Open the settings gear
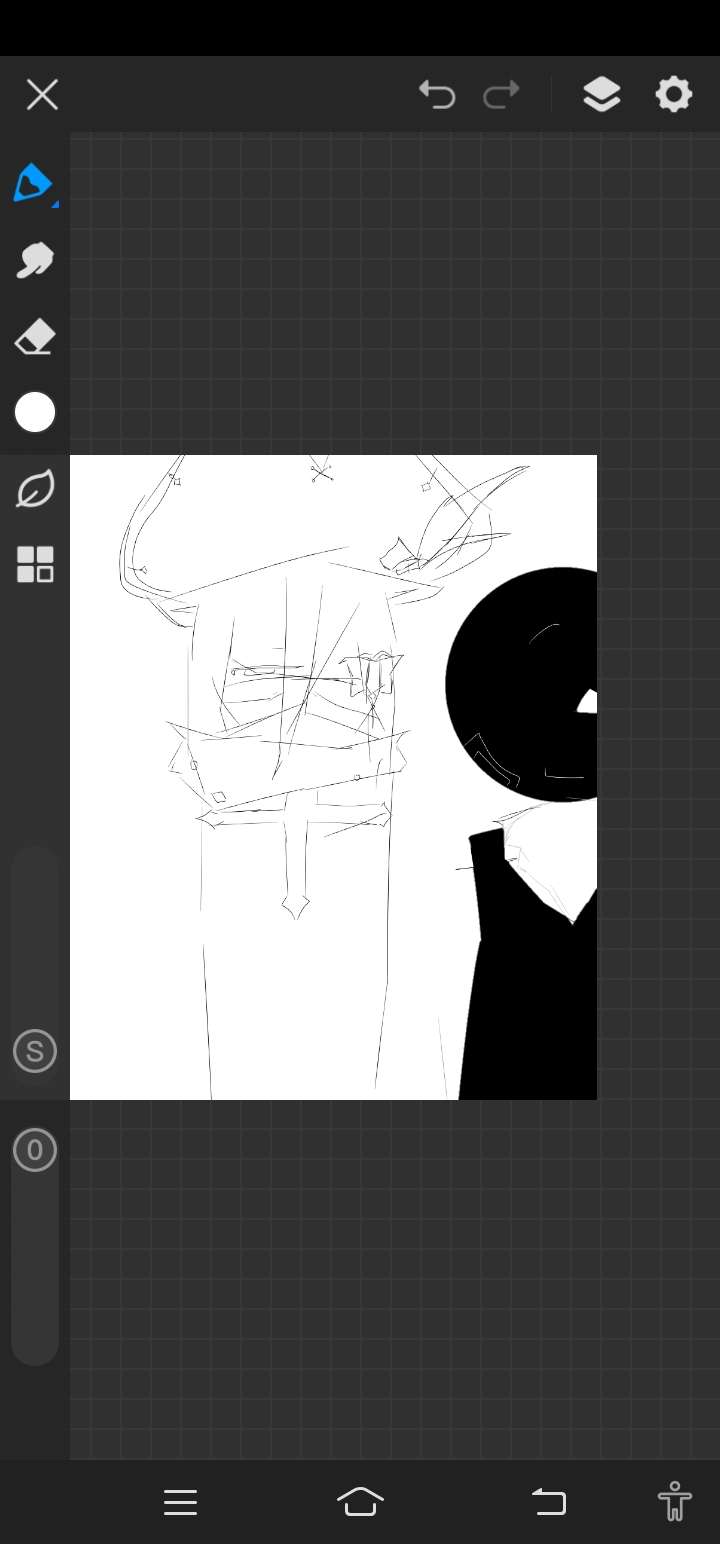Viewport: 720px width, 1544px height. pos(673,95)
